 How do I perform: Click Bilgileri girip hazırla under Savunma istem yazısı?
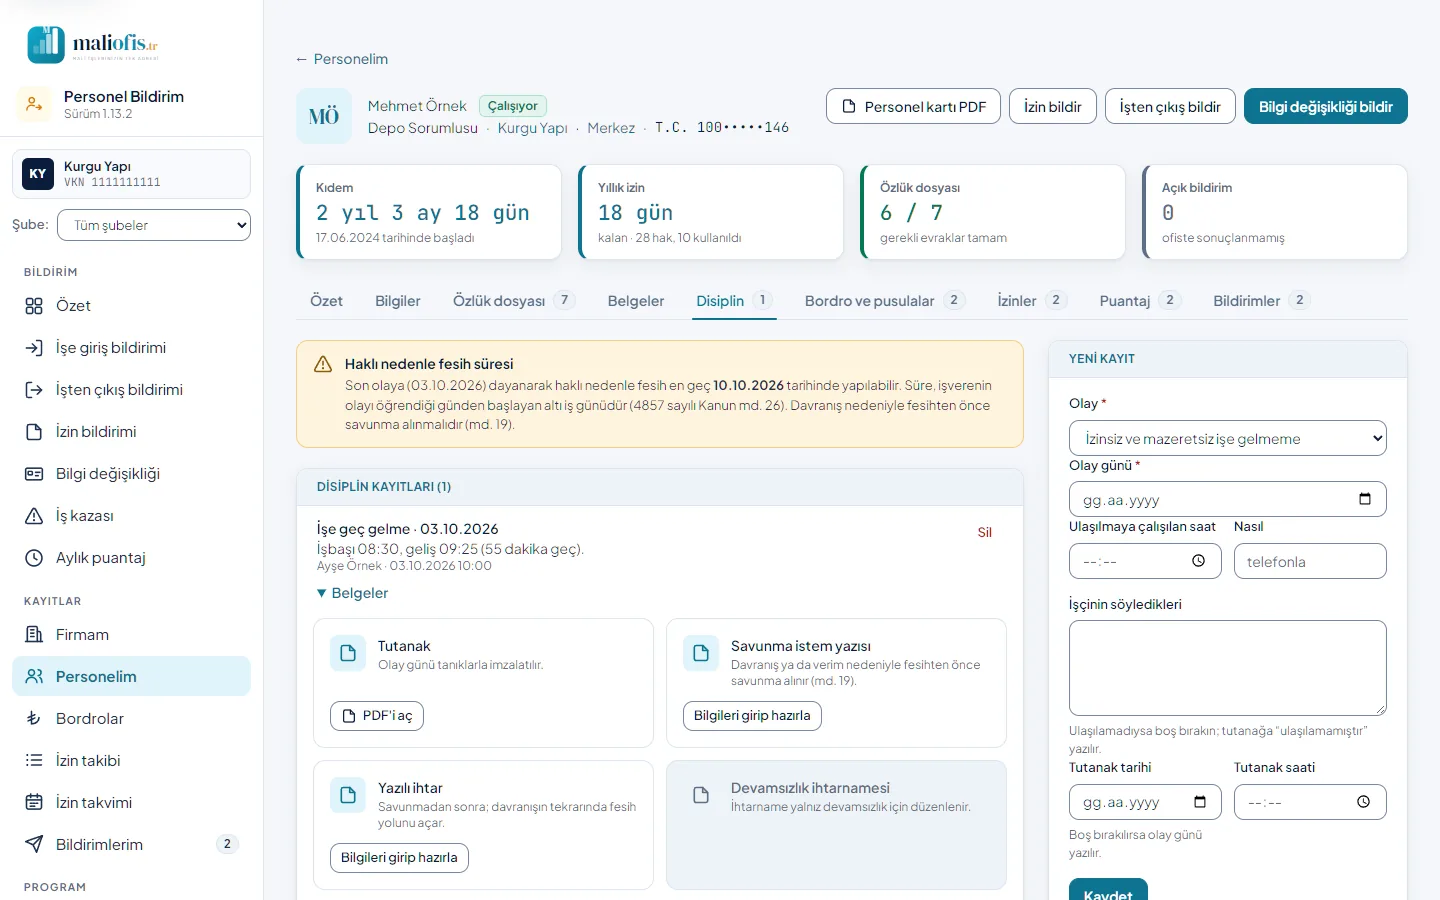[x=752, y=716]
